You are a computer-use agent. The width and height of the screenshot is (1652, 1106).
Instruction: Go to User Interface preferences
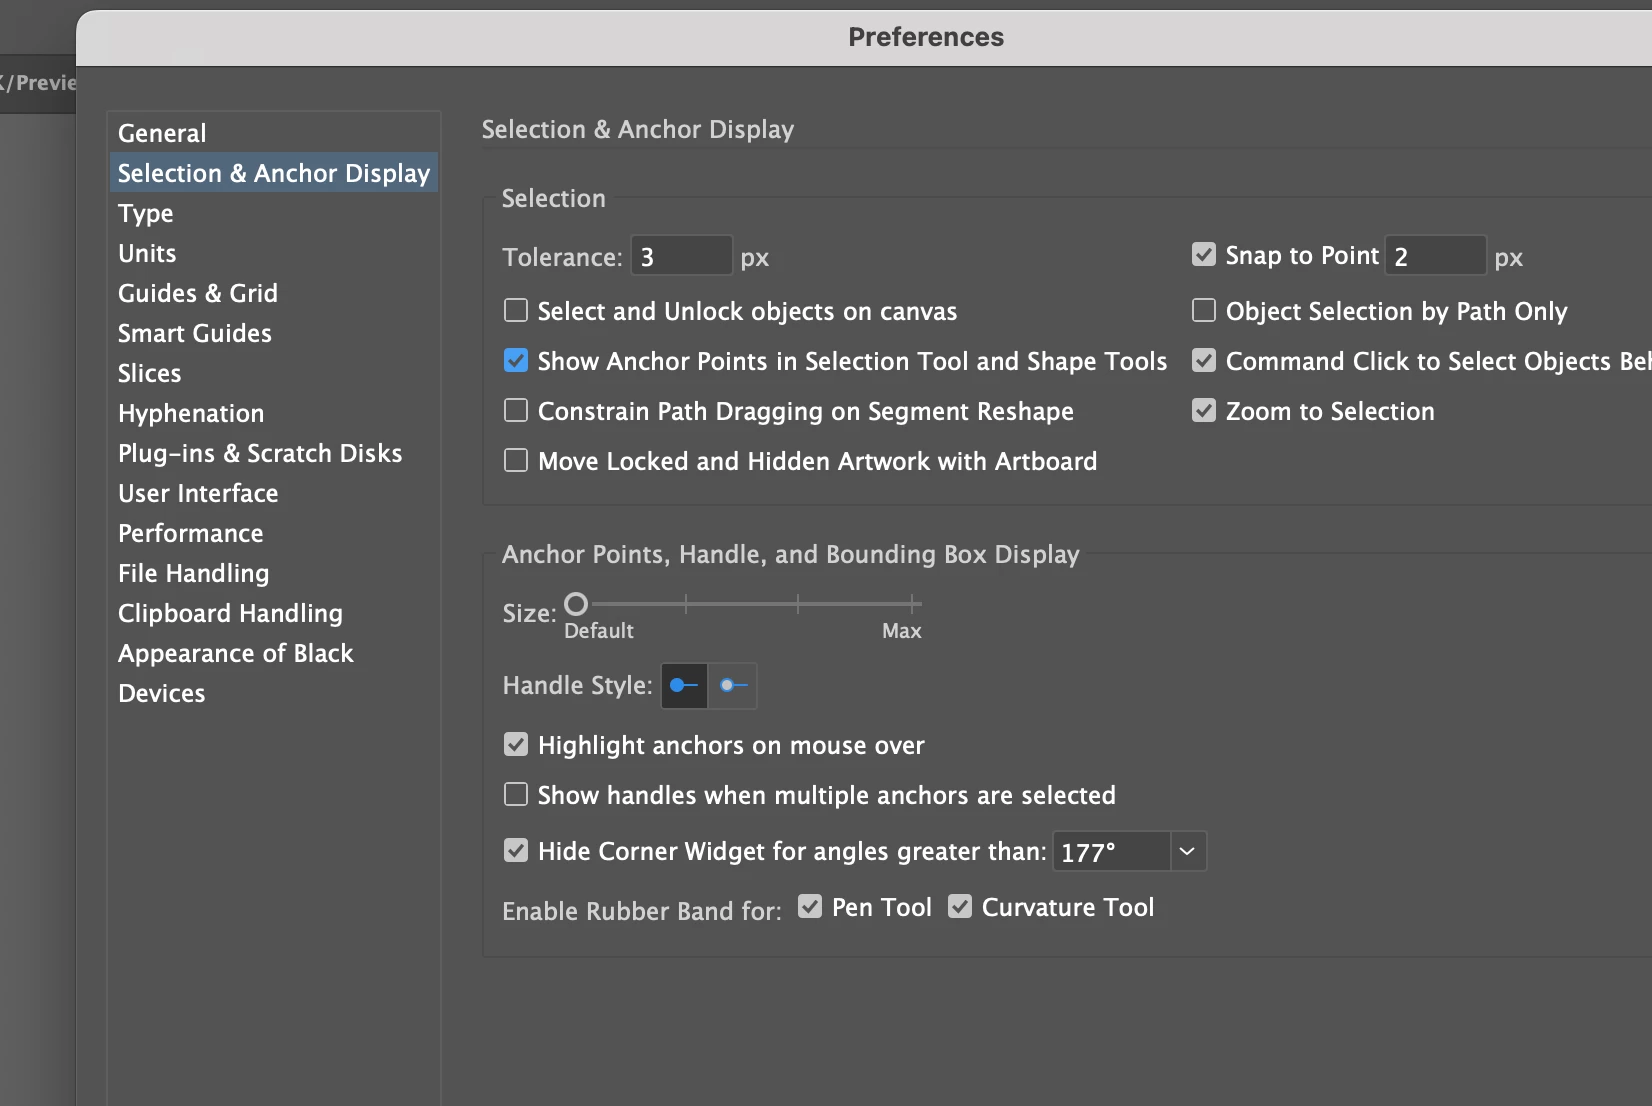click(198, 493)
